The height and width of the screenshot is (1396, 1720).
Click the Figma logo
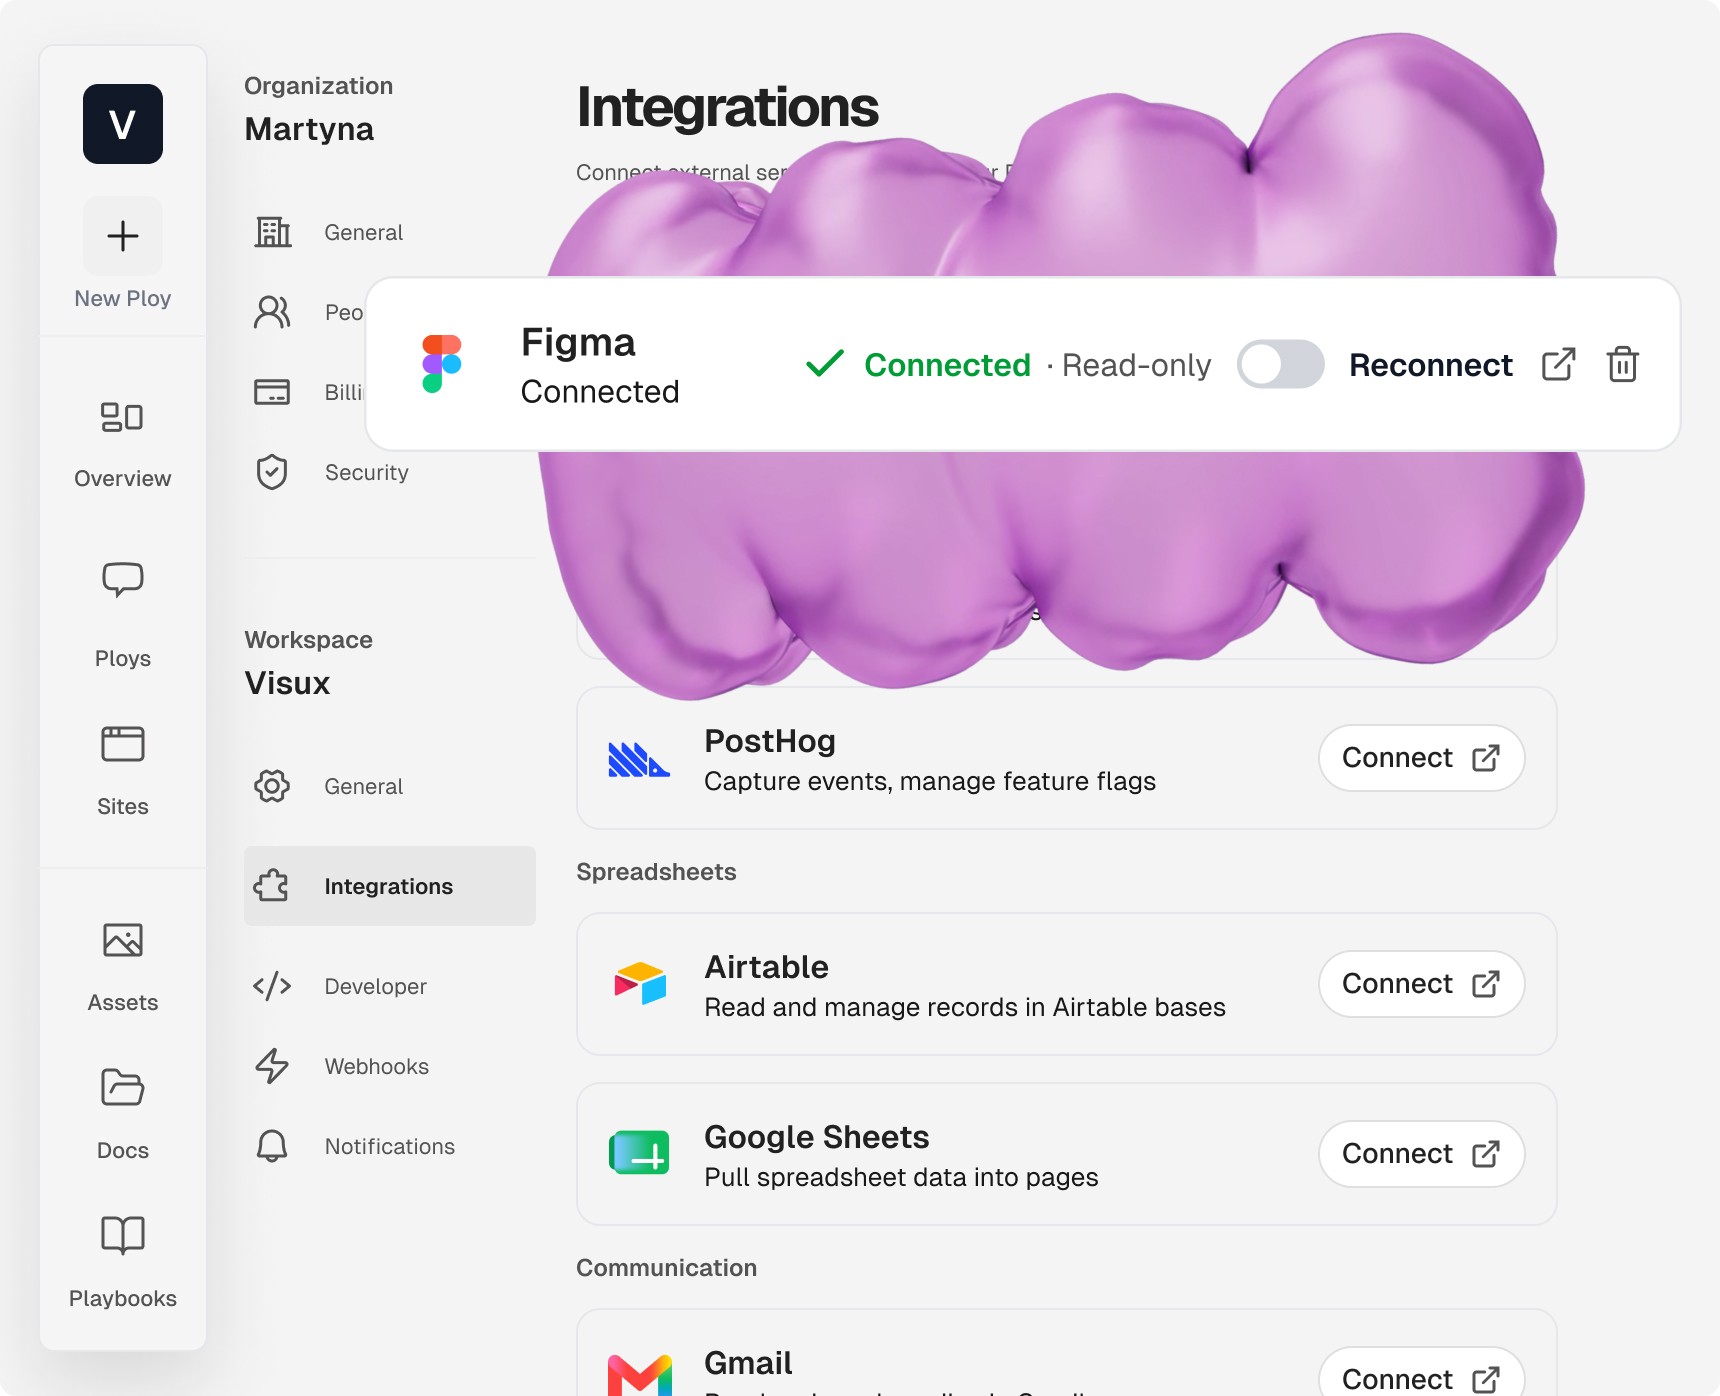coord(442,364)
